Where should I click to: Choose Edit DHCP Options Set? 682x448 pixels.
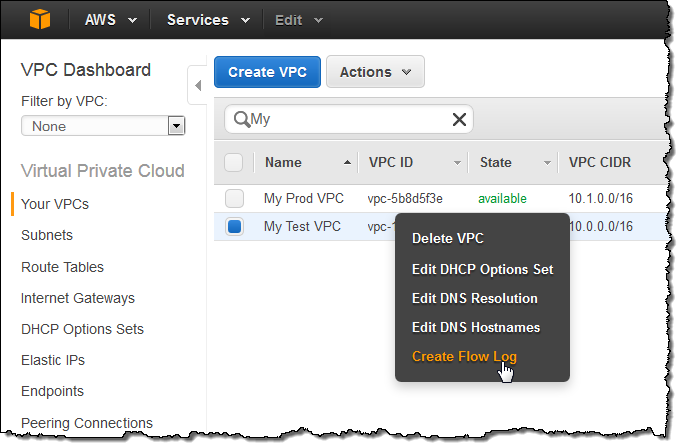[482, 269]
